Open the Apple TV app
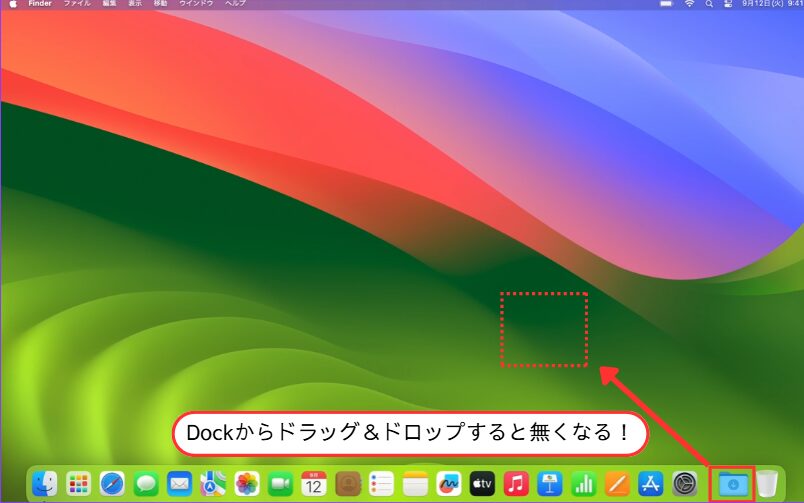804x503 pixels. click(482, 484)
